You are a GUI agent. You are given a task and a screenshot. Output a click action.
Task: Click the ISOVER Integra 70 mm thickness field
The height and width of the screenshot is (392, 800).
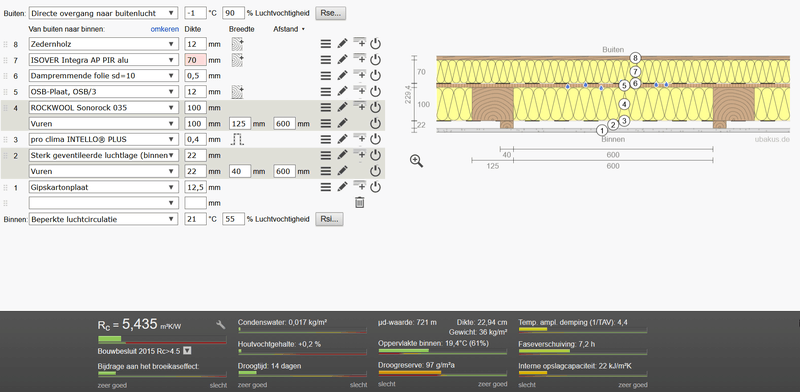point(195,60)
